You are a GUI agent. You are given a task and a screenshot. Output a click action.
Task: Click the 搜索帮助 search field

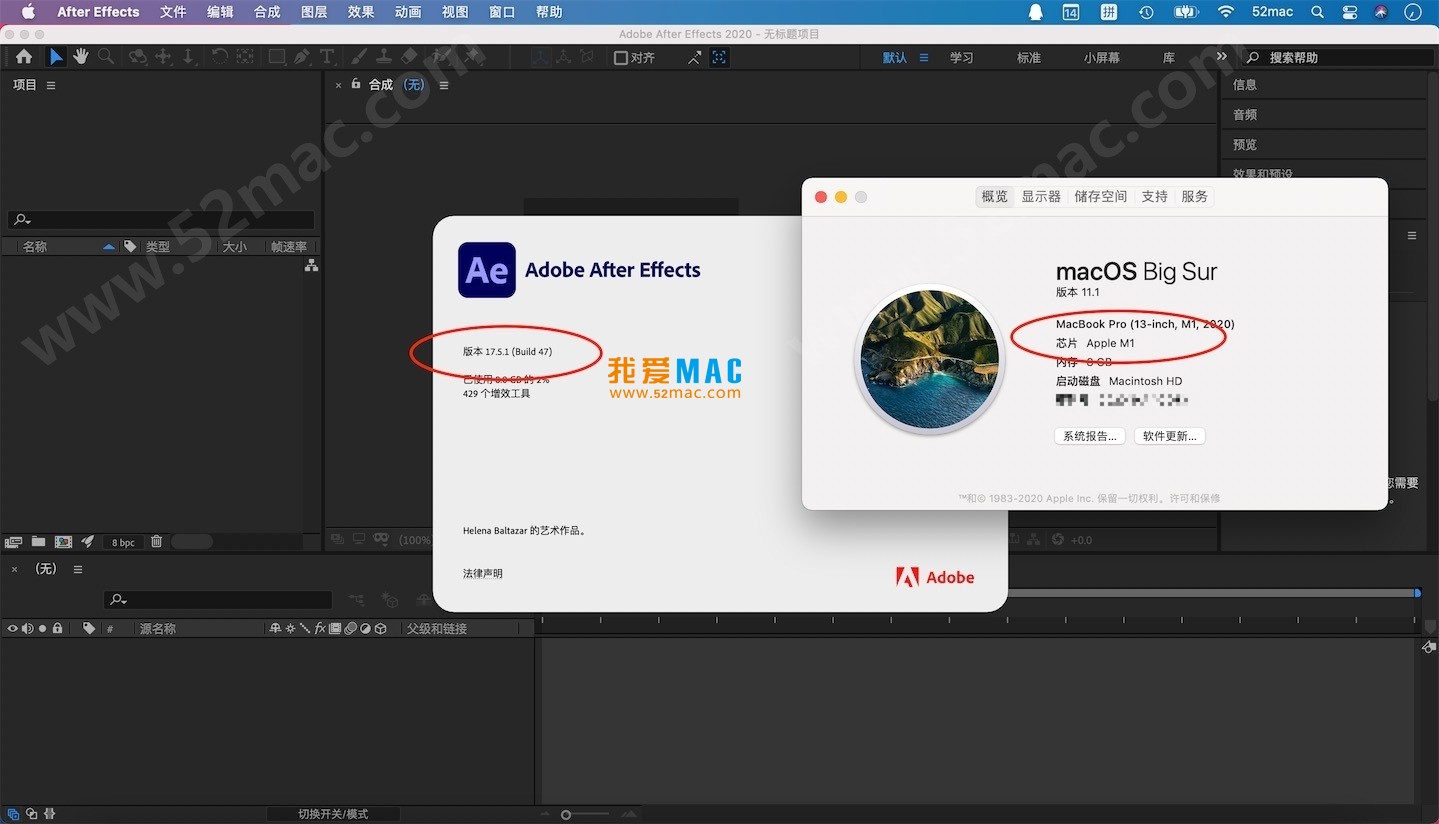(x=1340, y=58)
